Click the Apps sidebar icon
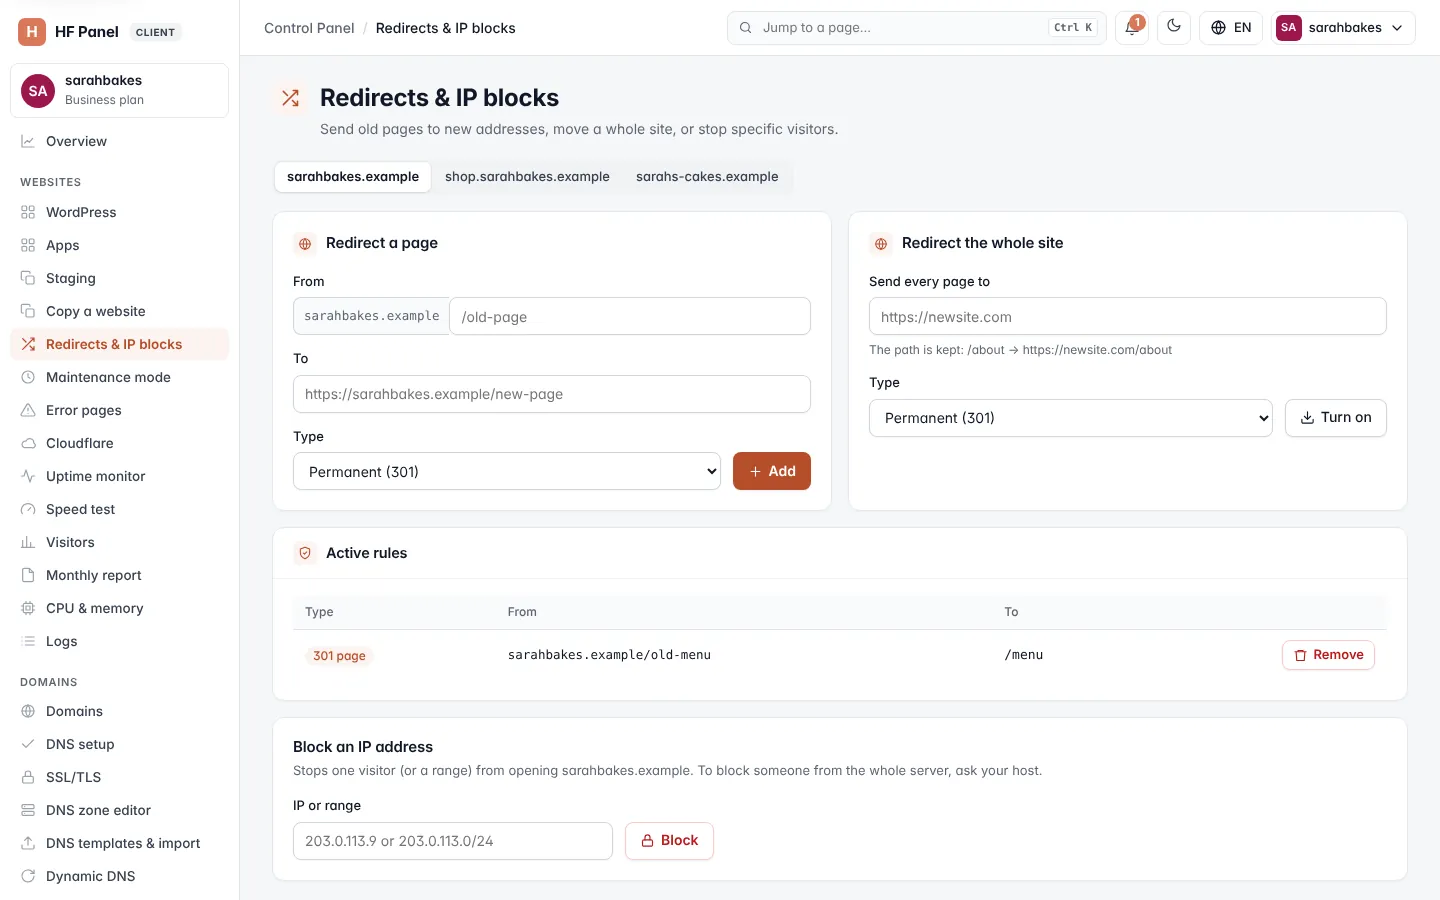1440x900 pixels. pos(28,245)
